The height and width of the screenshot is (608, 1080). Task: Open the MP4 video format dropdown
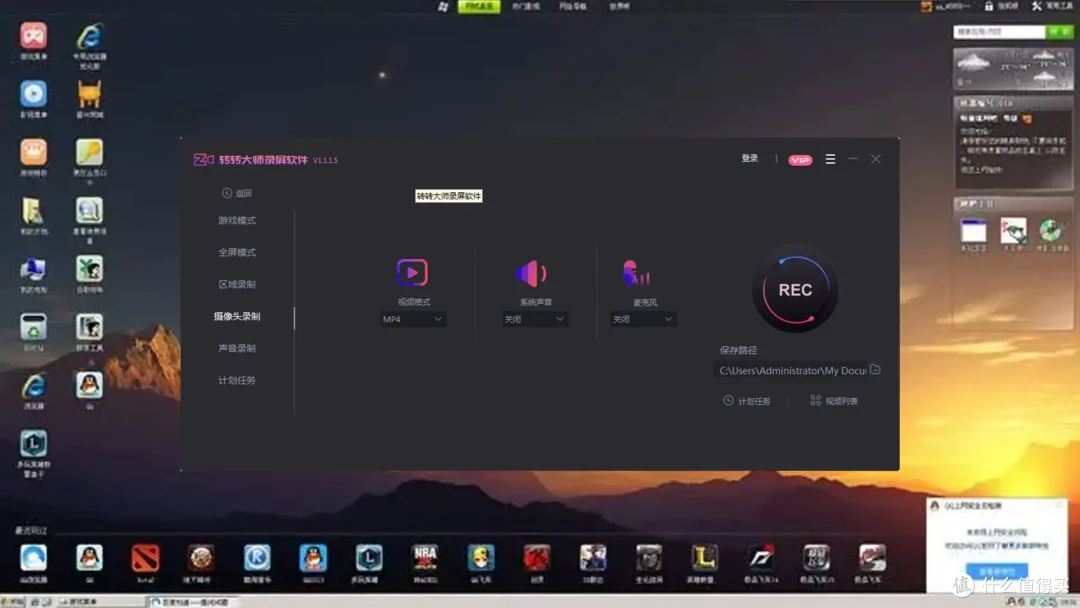click(x=413, y=319)
